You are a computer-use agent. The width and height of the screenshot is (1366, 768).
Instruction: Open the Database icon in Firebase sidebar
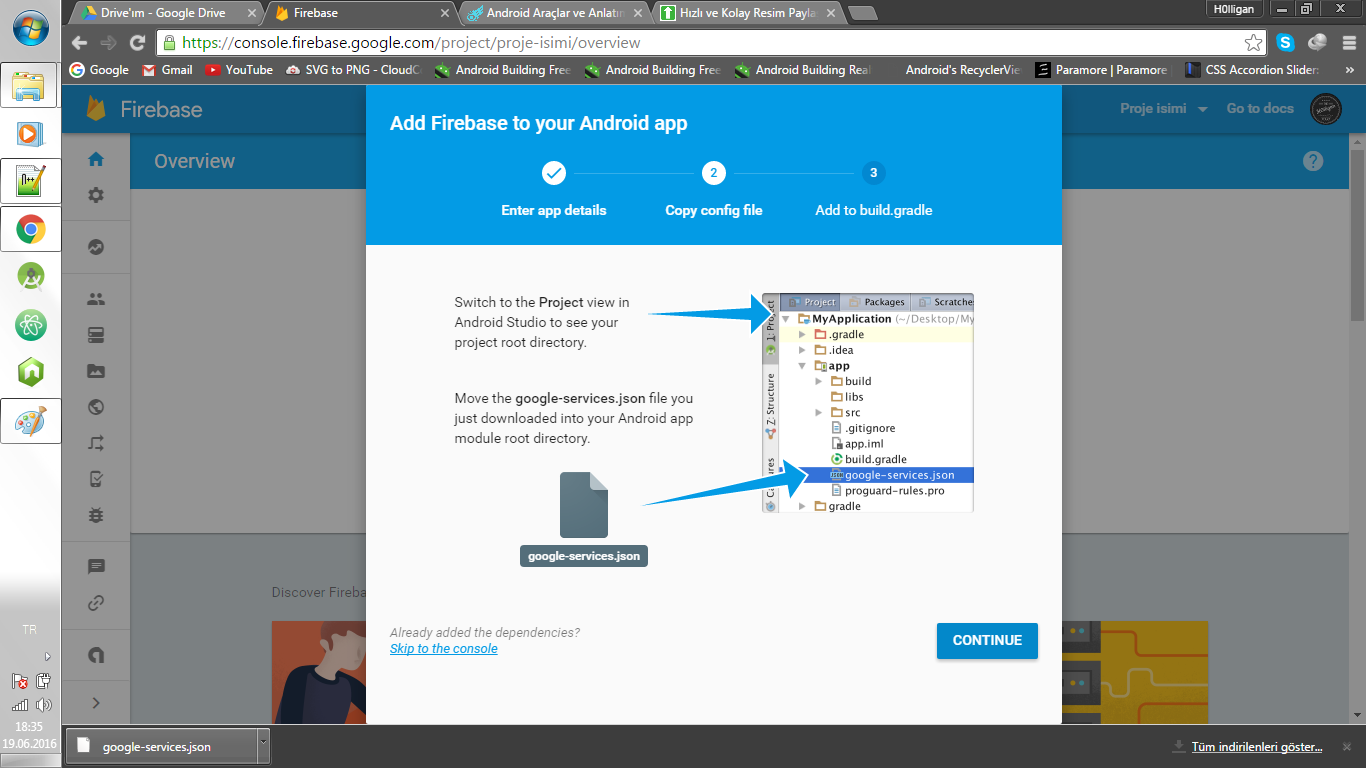[96, 334]
